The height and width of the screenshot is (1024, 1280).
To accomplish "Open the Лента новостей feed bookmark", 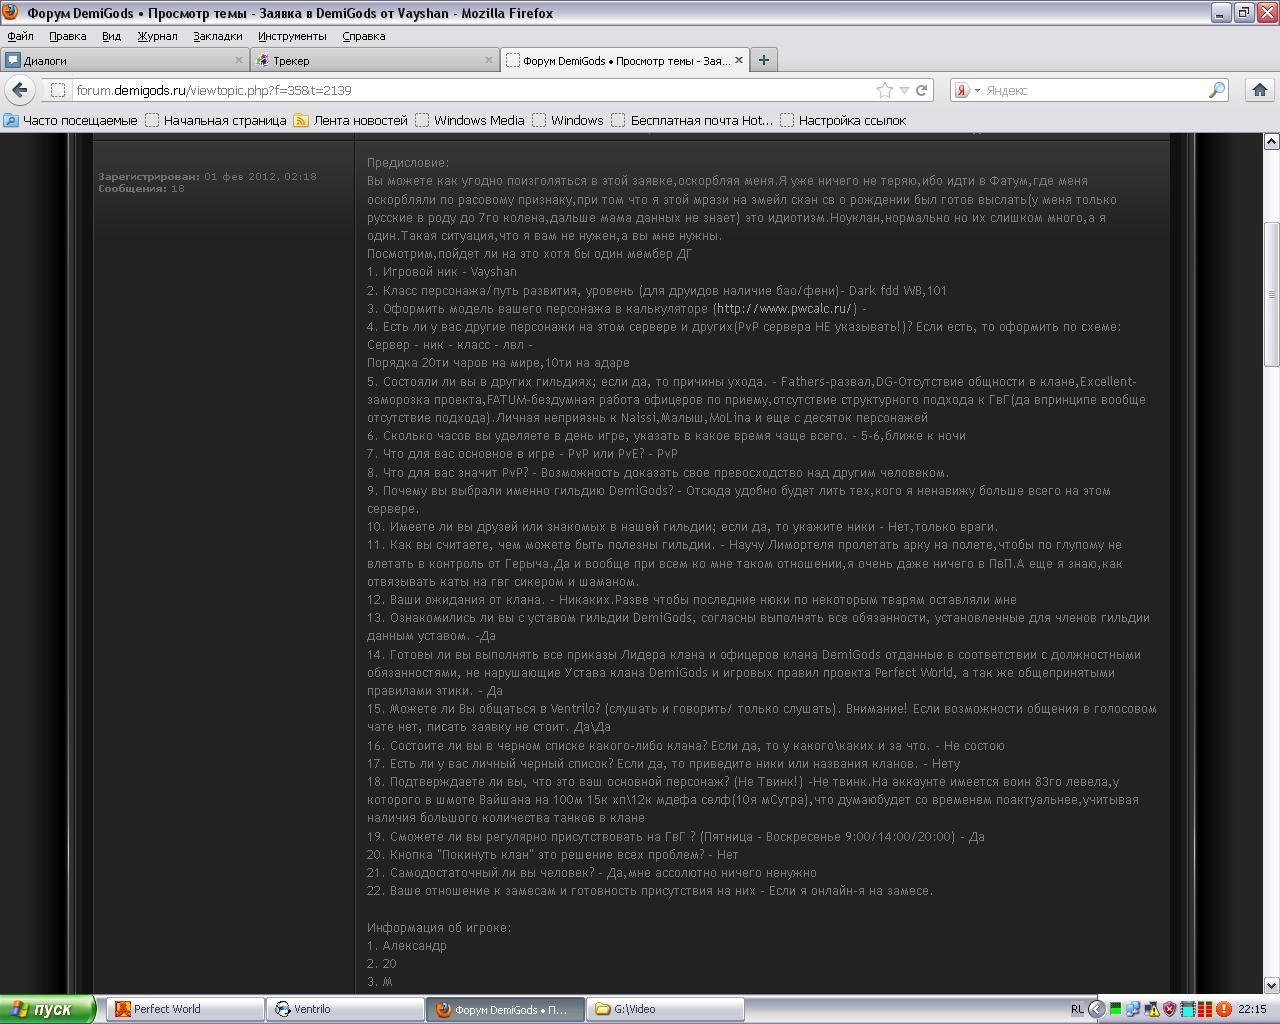I will pyautogui.click(x=350, y=120).
